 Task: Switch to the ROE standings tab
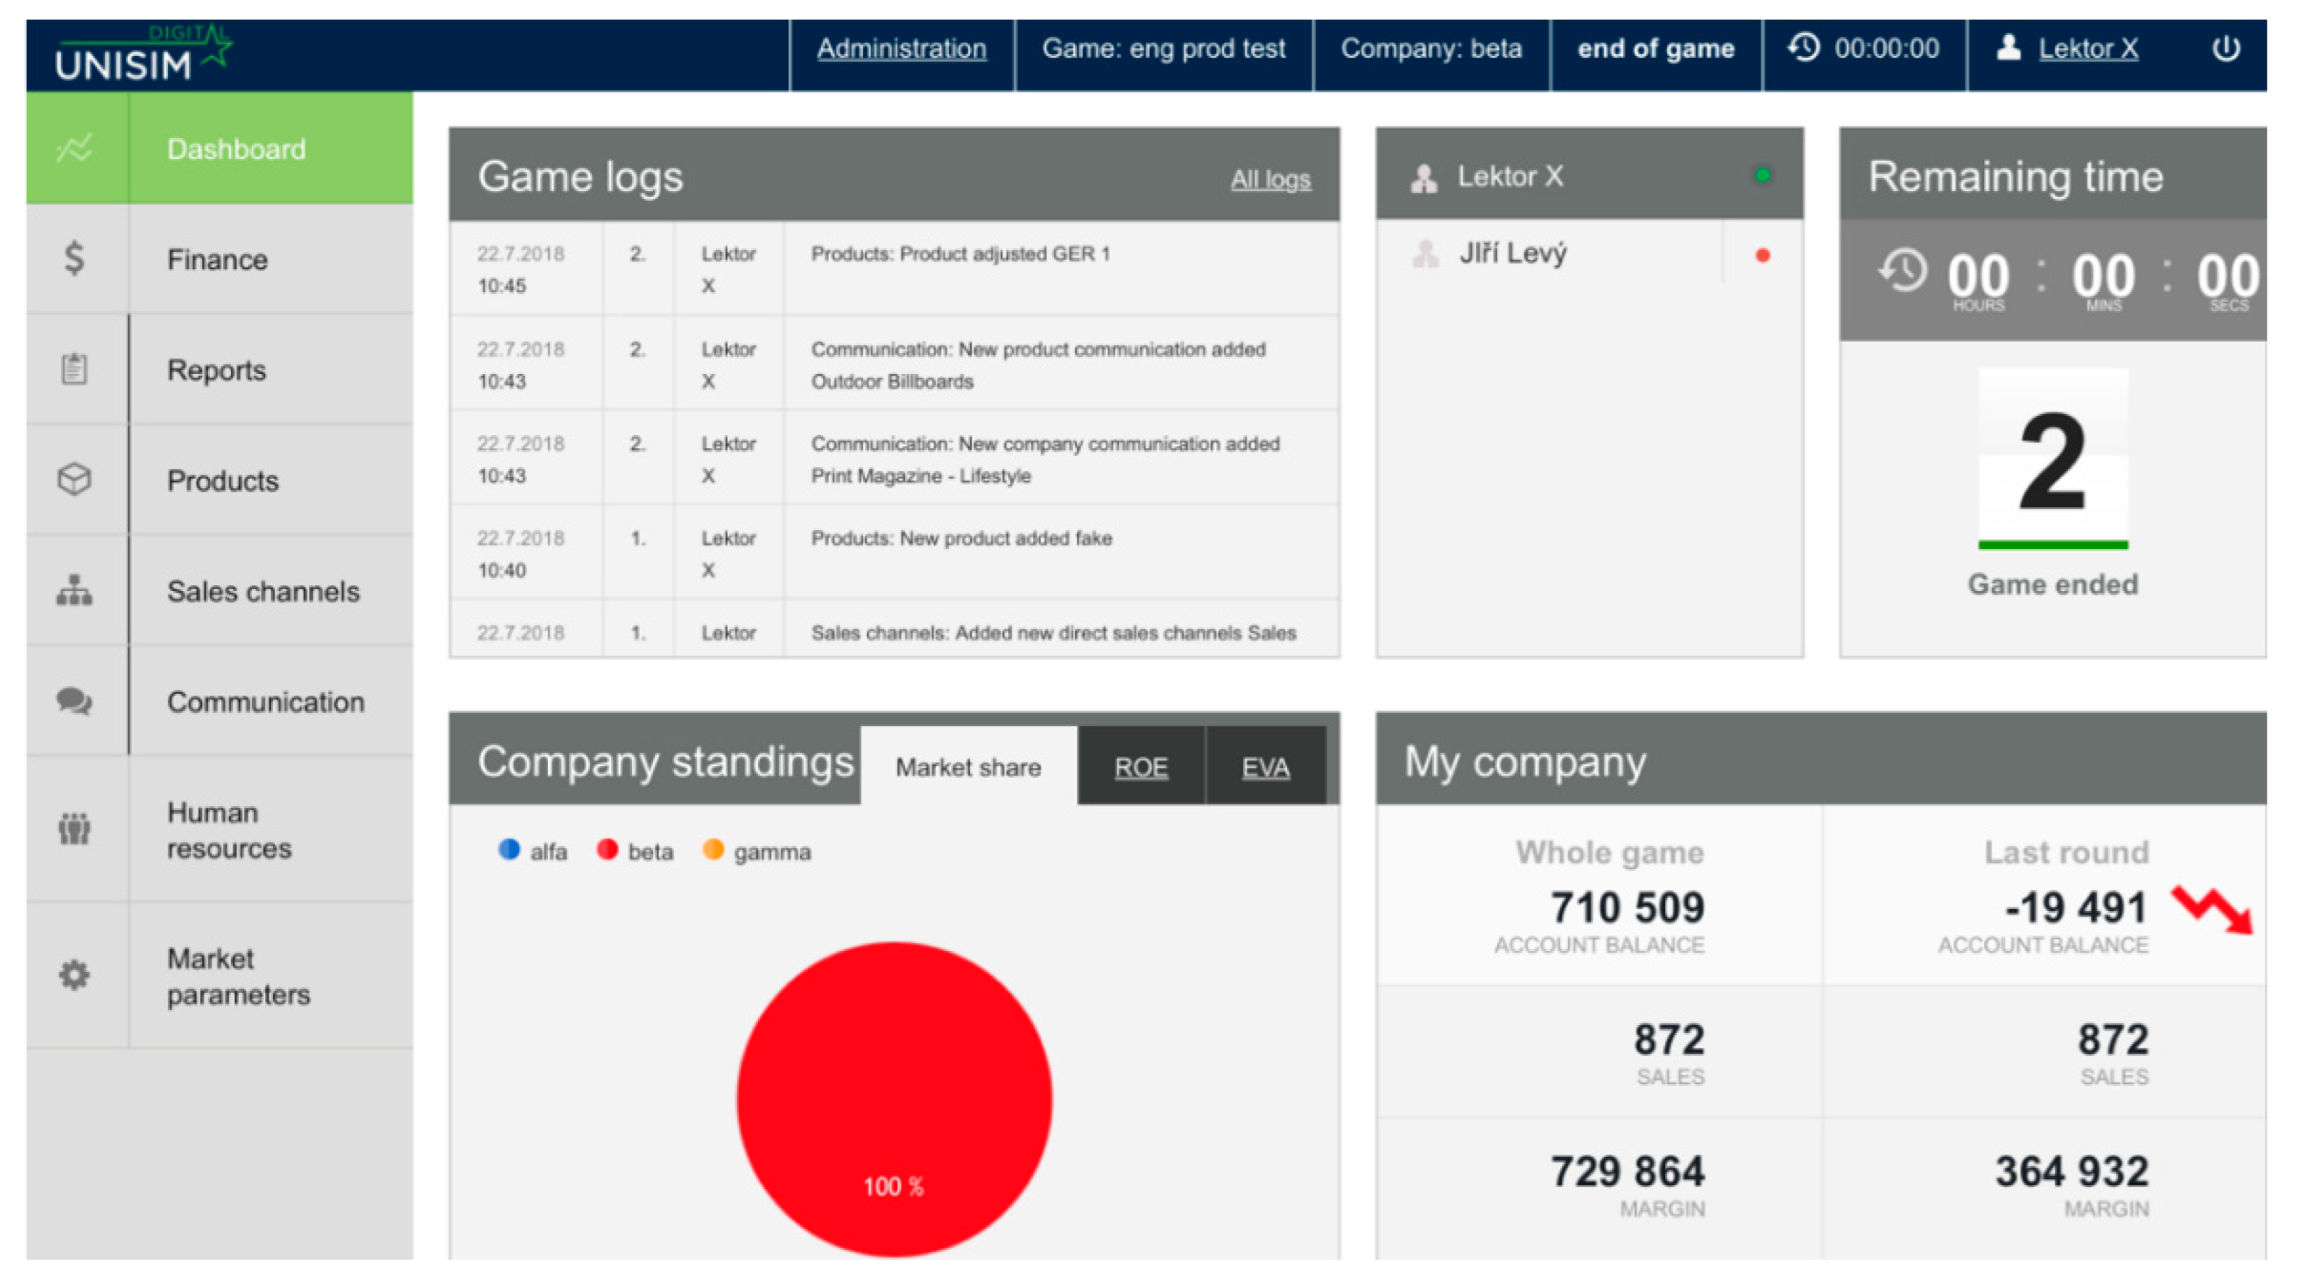(x=1140, y=767)
